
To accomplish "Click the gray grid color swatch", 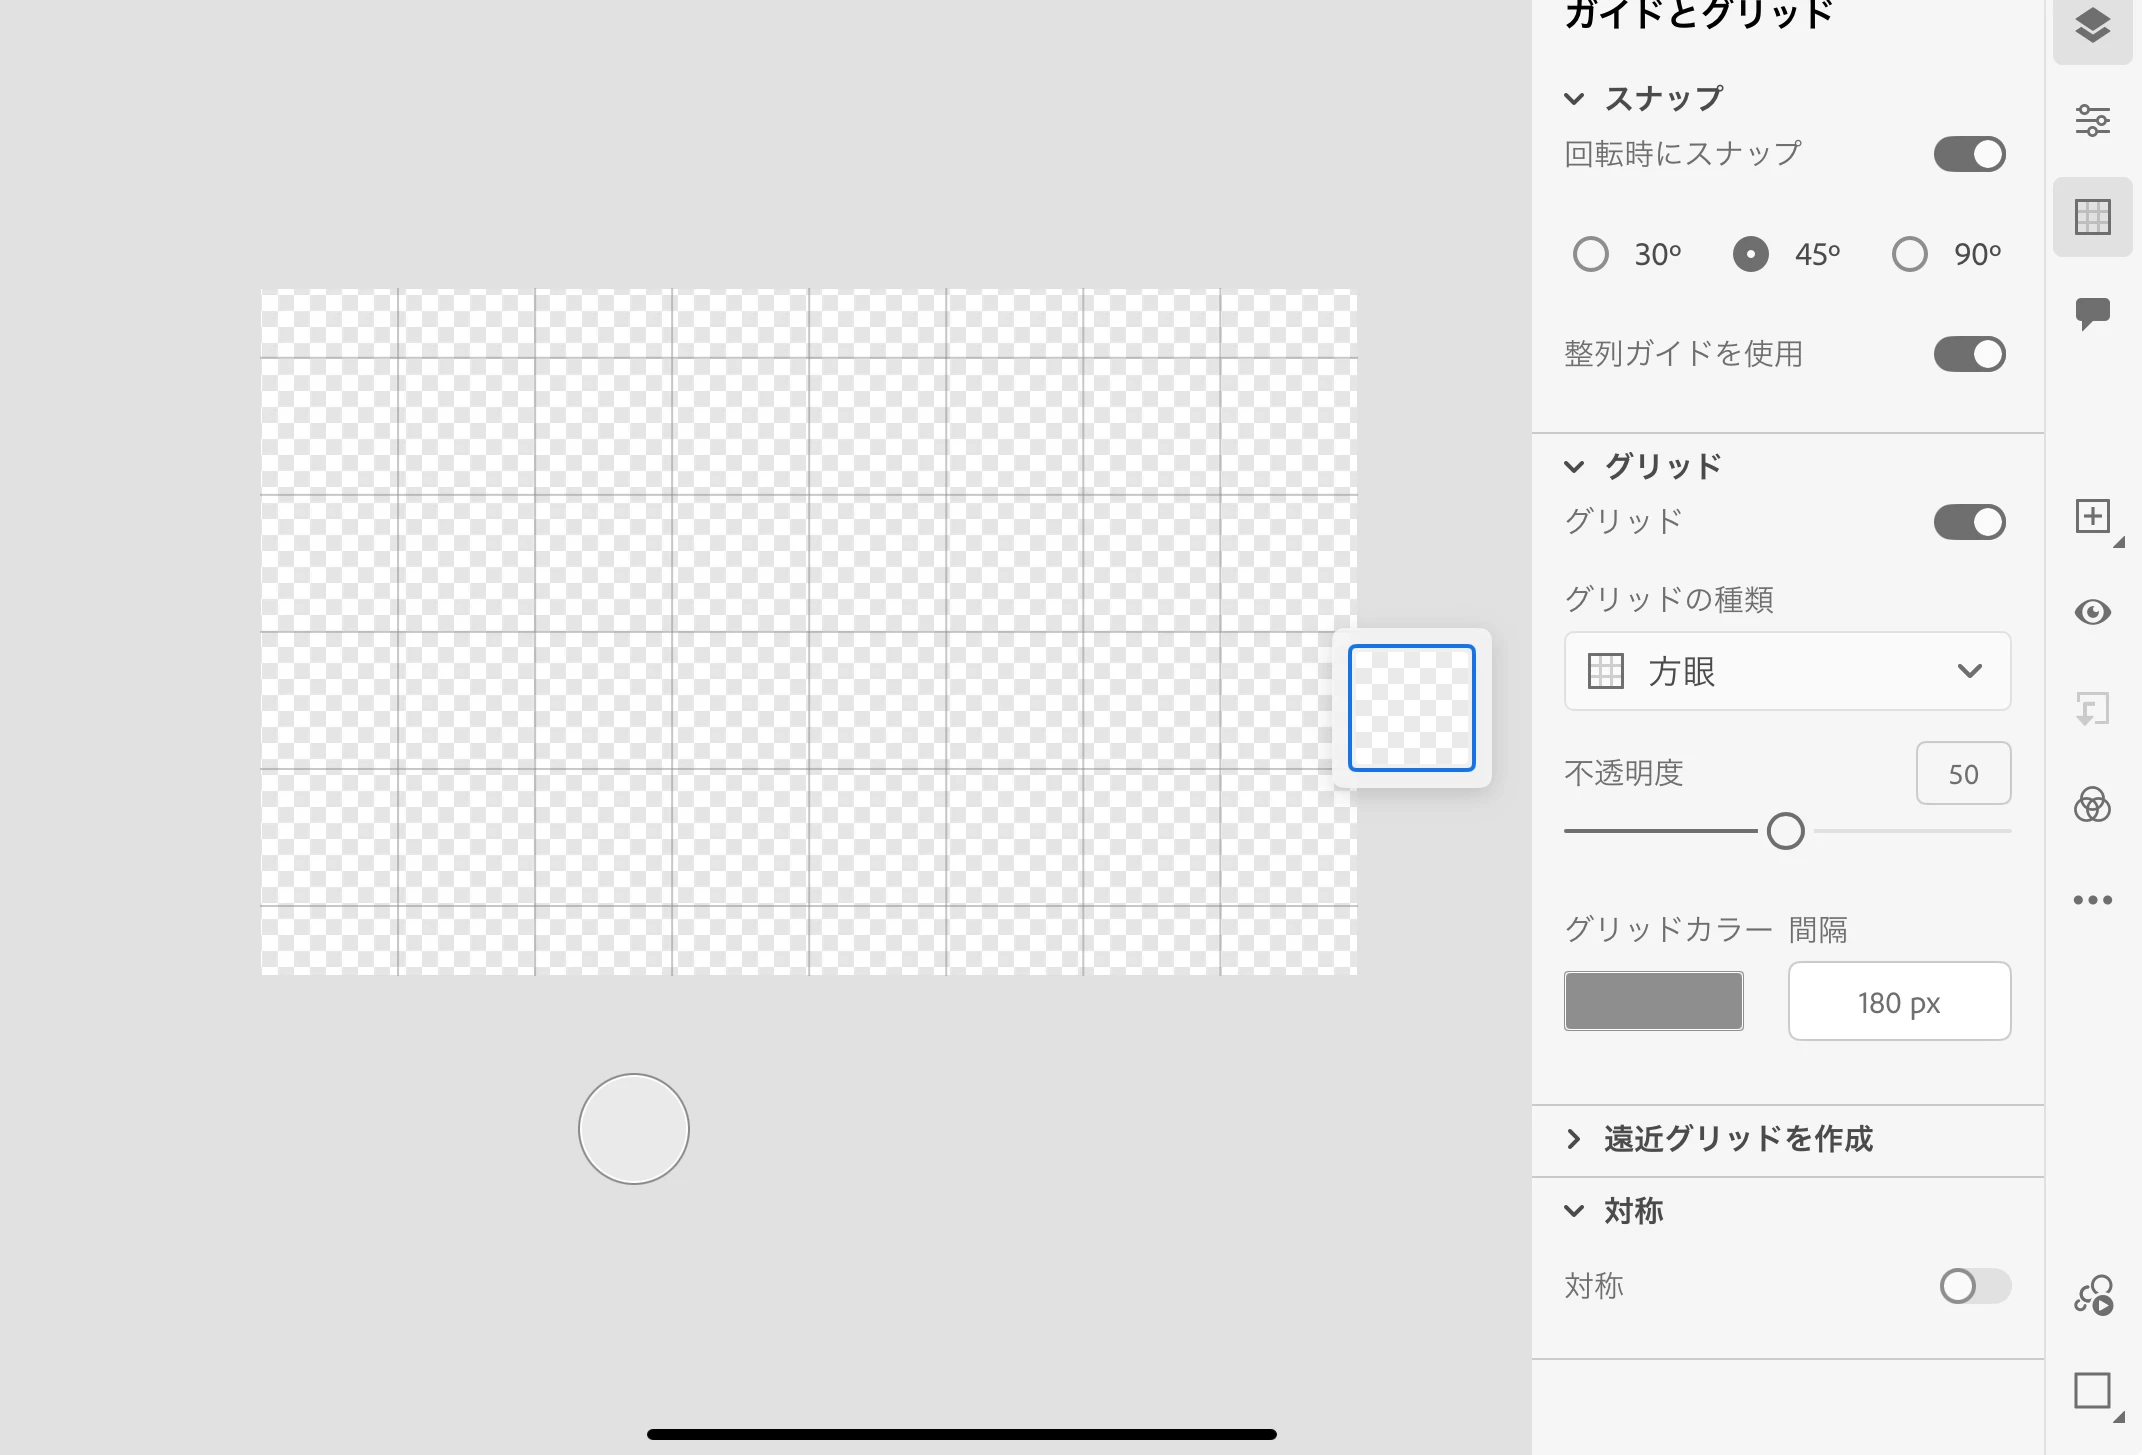I will pos(1653,1001).
